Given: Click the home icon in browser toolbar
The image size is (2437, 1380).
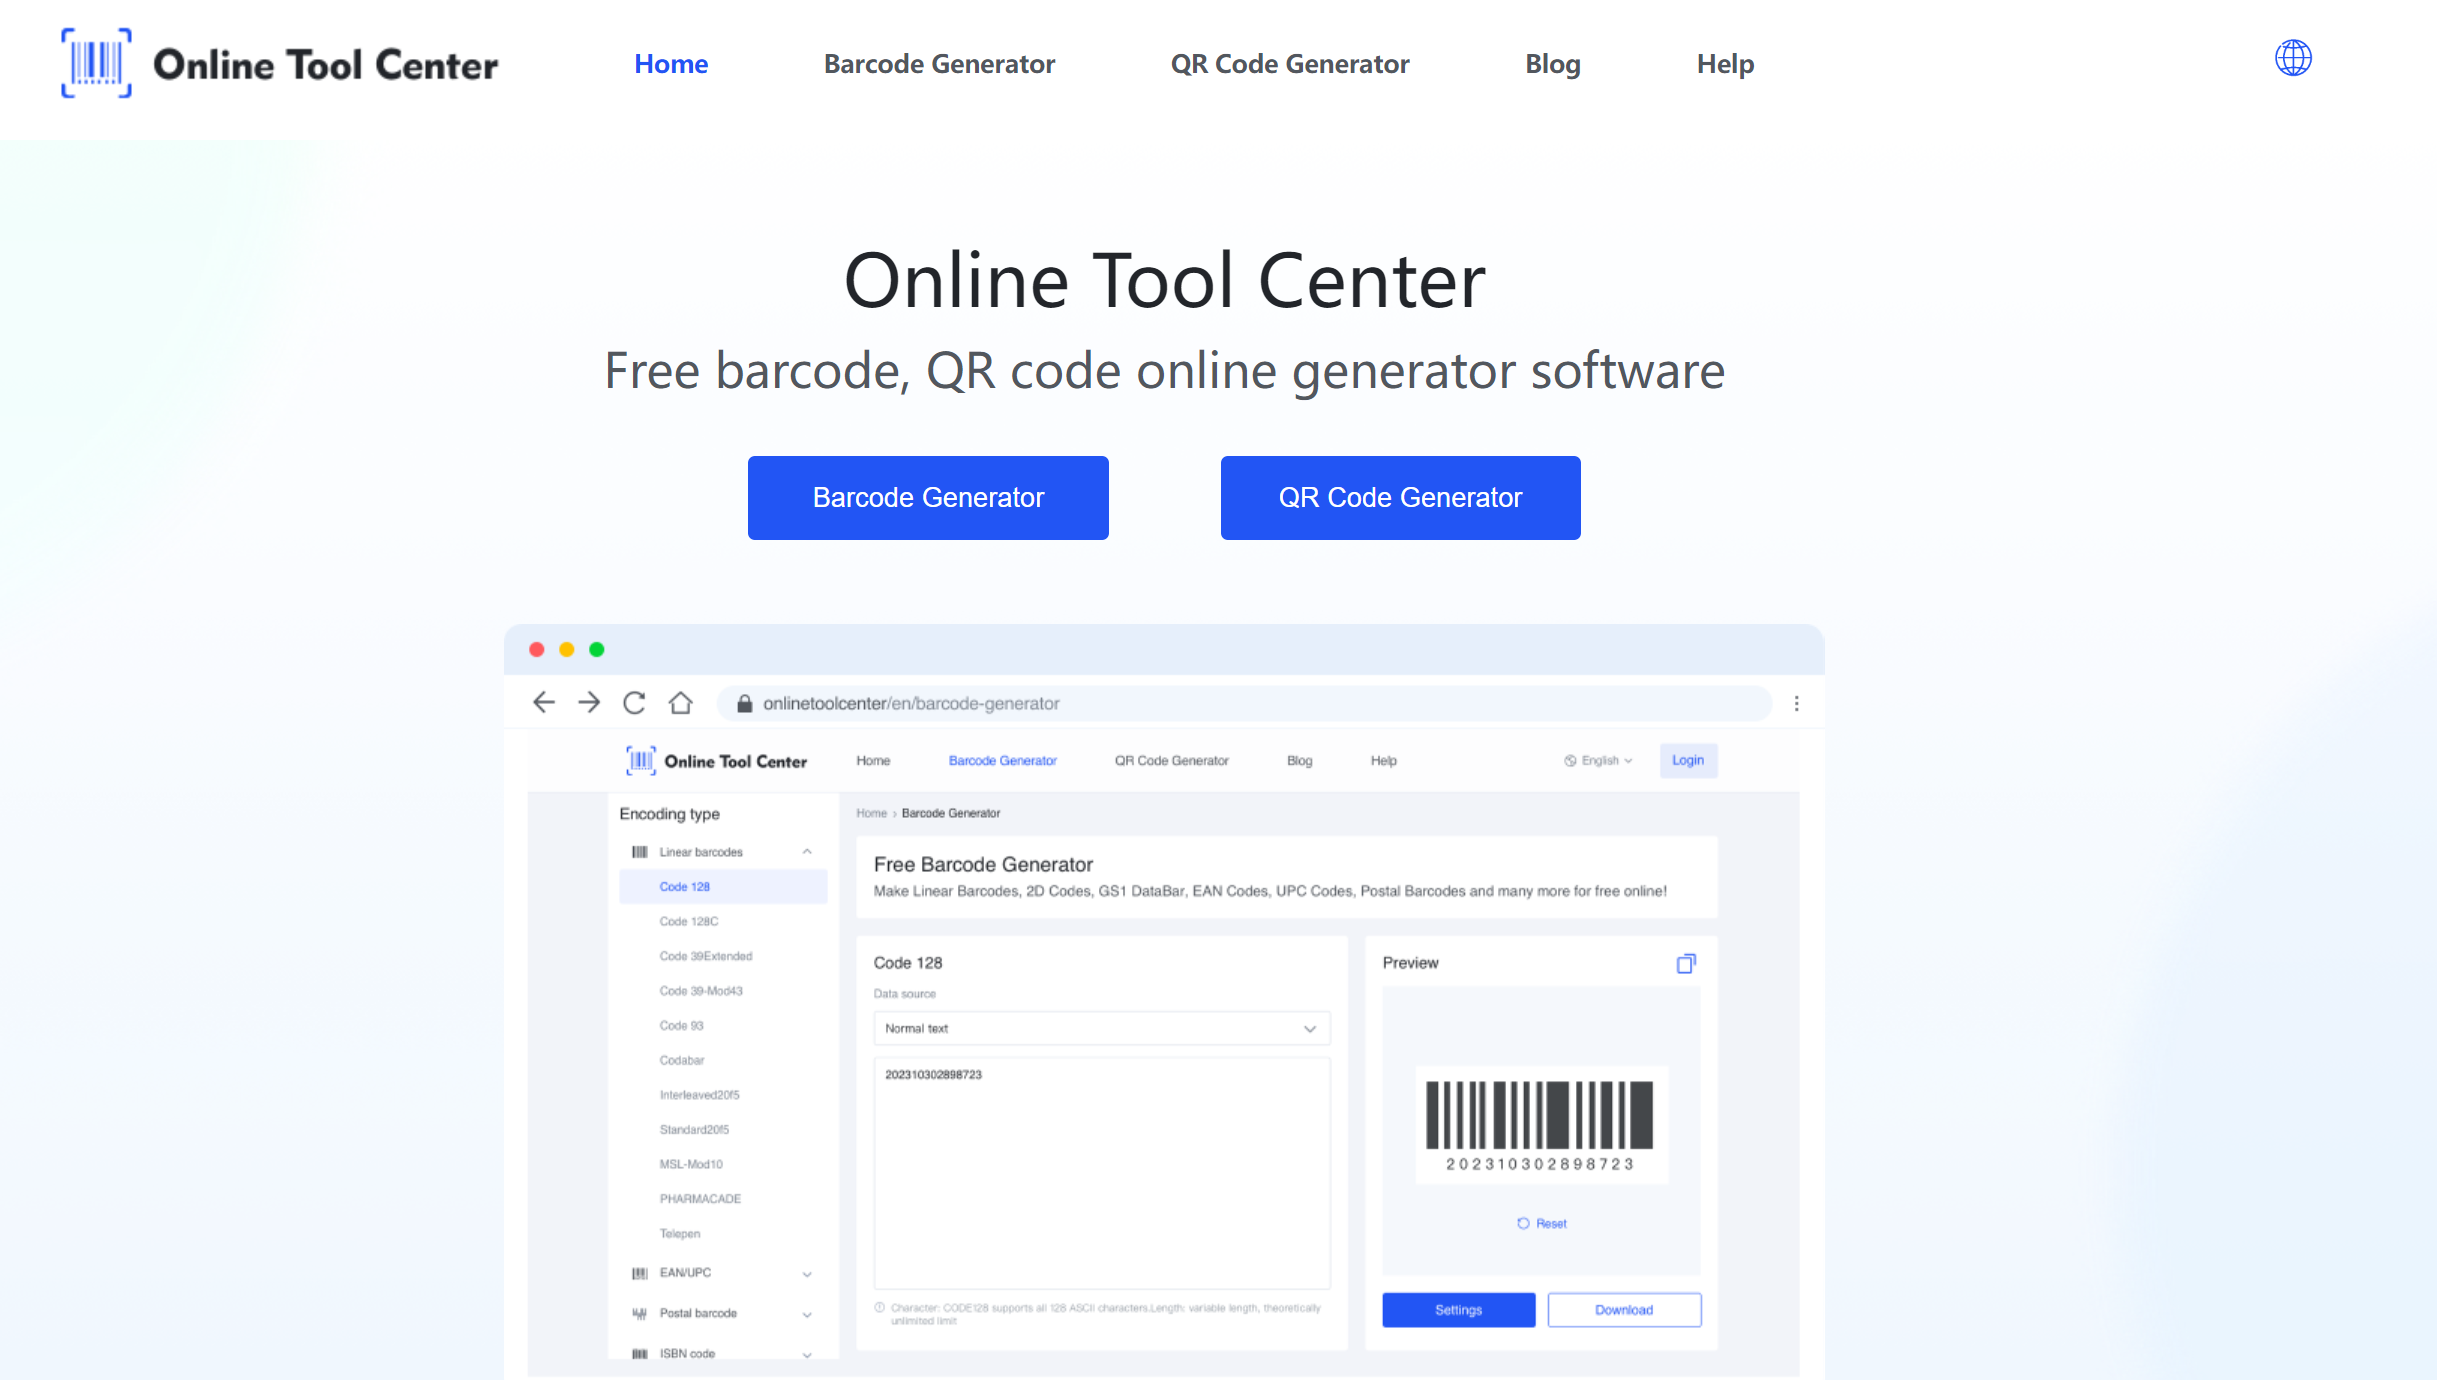Looking at the screenshot, I should tap(680, 703).
